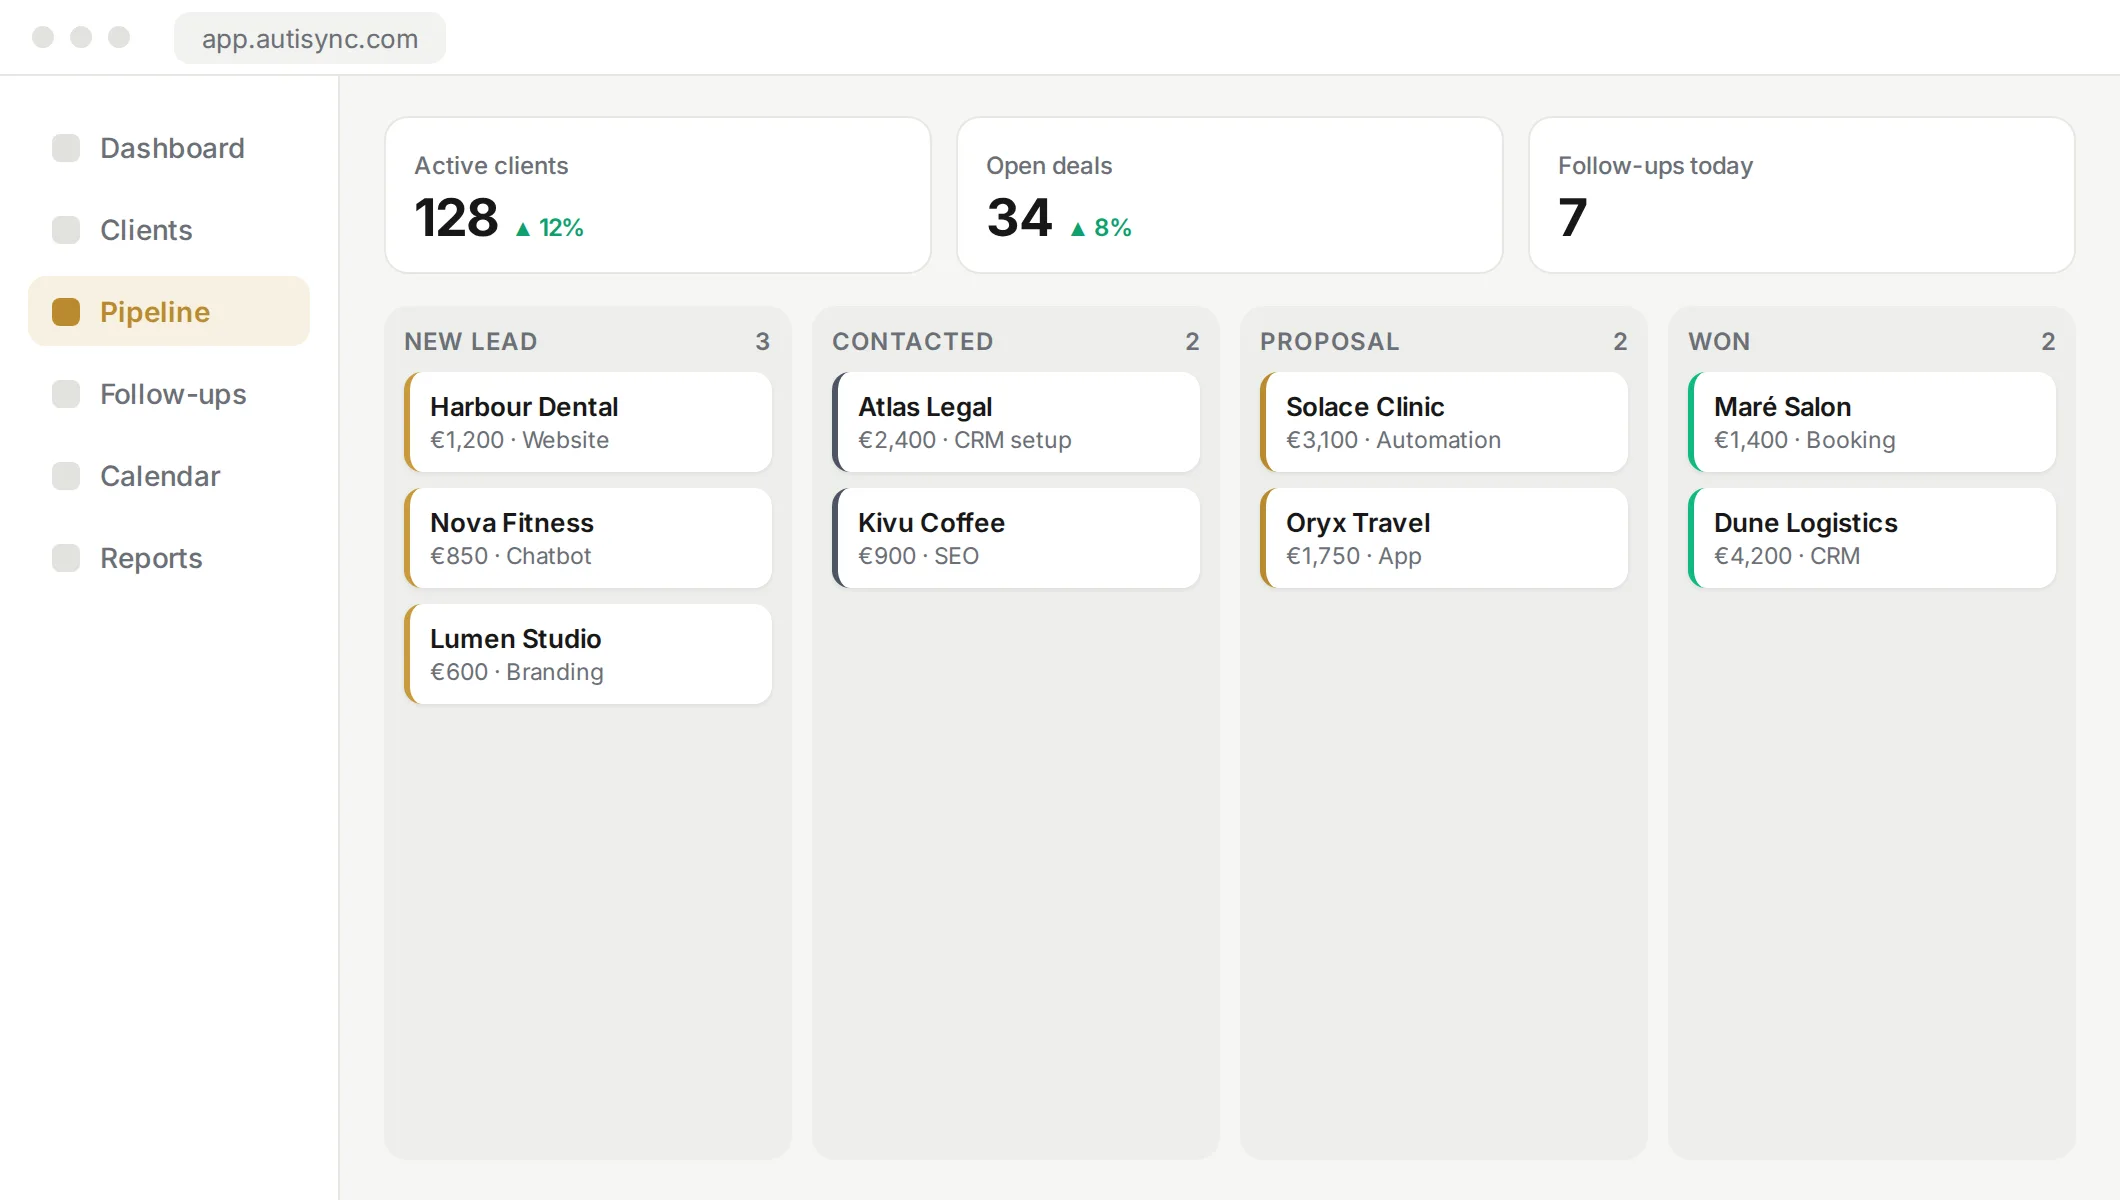The image size is (2120, 1200).
Task: Select the Lumen Studio deal card
Action: (588, 654)
